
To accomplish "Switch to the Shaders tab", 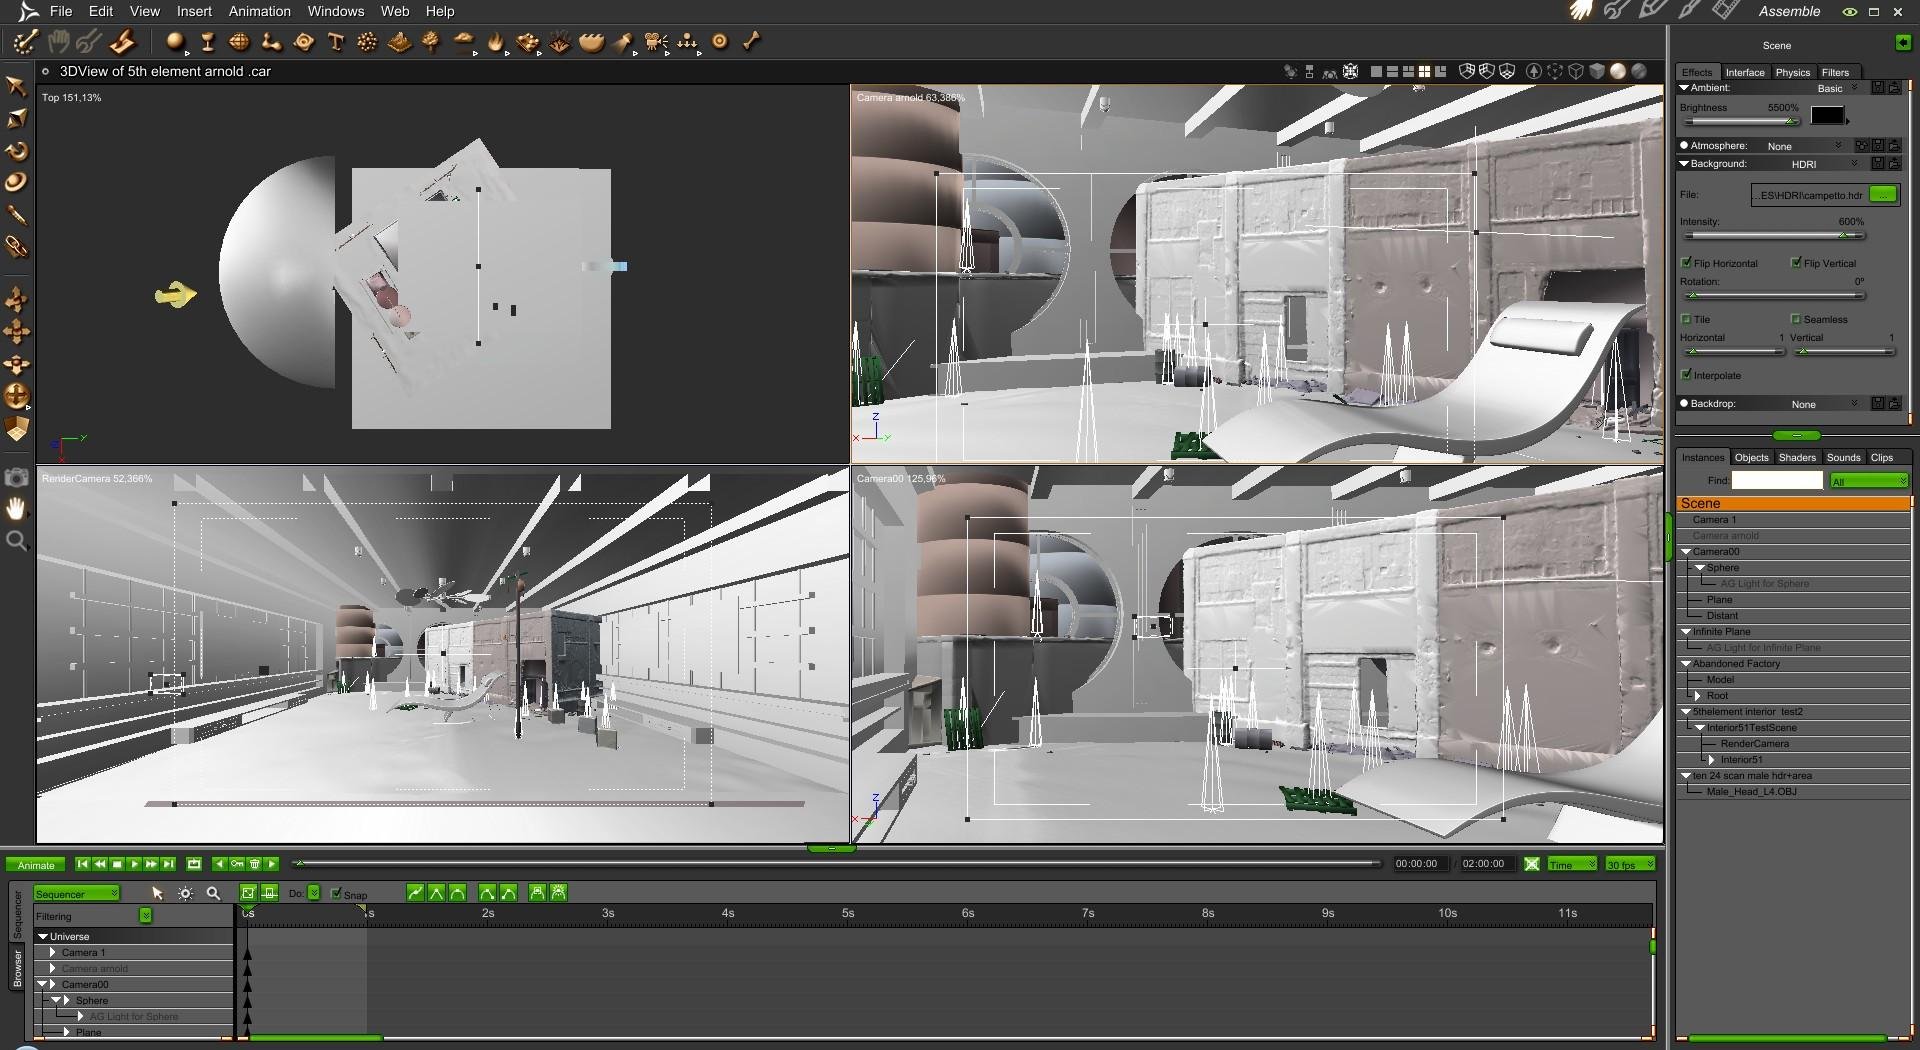I will [1797, 457].
